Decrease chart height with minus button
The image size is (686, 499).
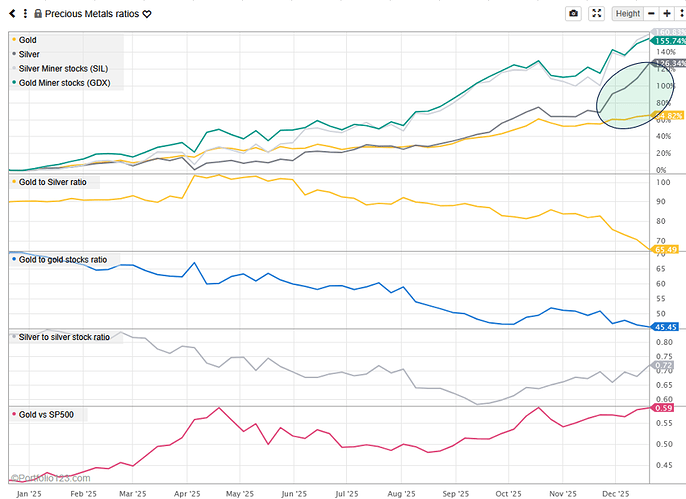(652, 14)
